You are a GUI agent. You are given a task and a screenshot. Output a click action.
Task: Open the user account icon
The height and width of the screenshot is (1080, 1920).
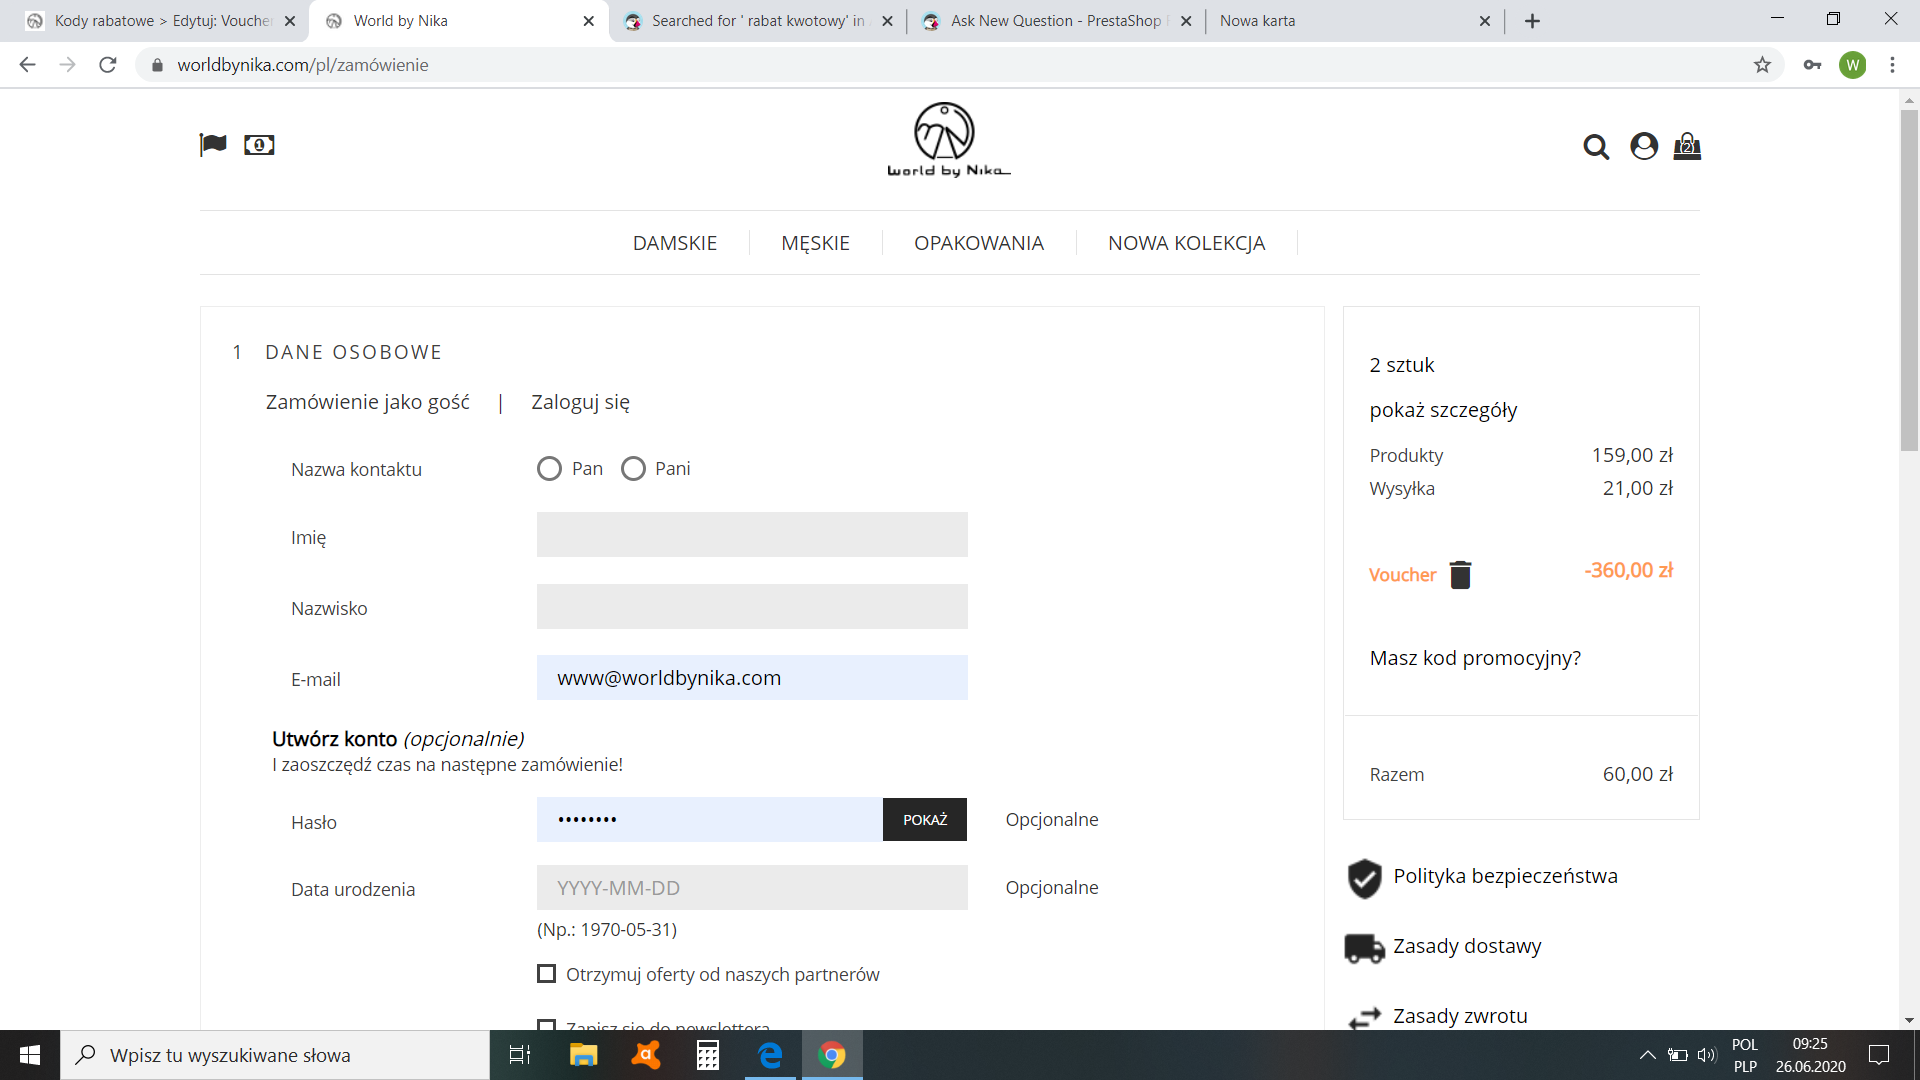[1644, 147]
